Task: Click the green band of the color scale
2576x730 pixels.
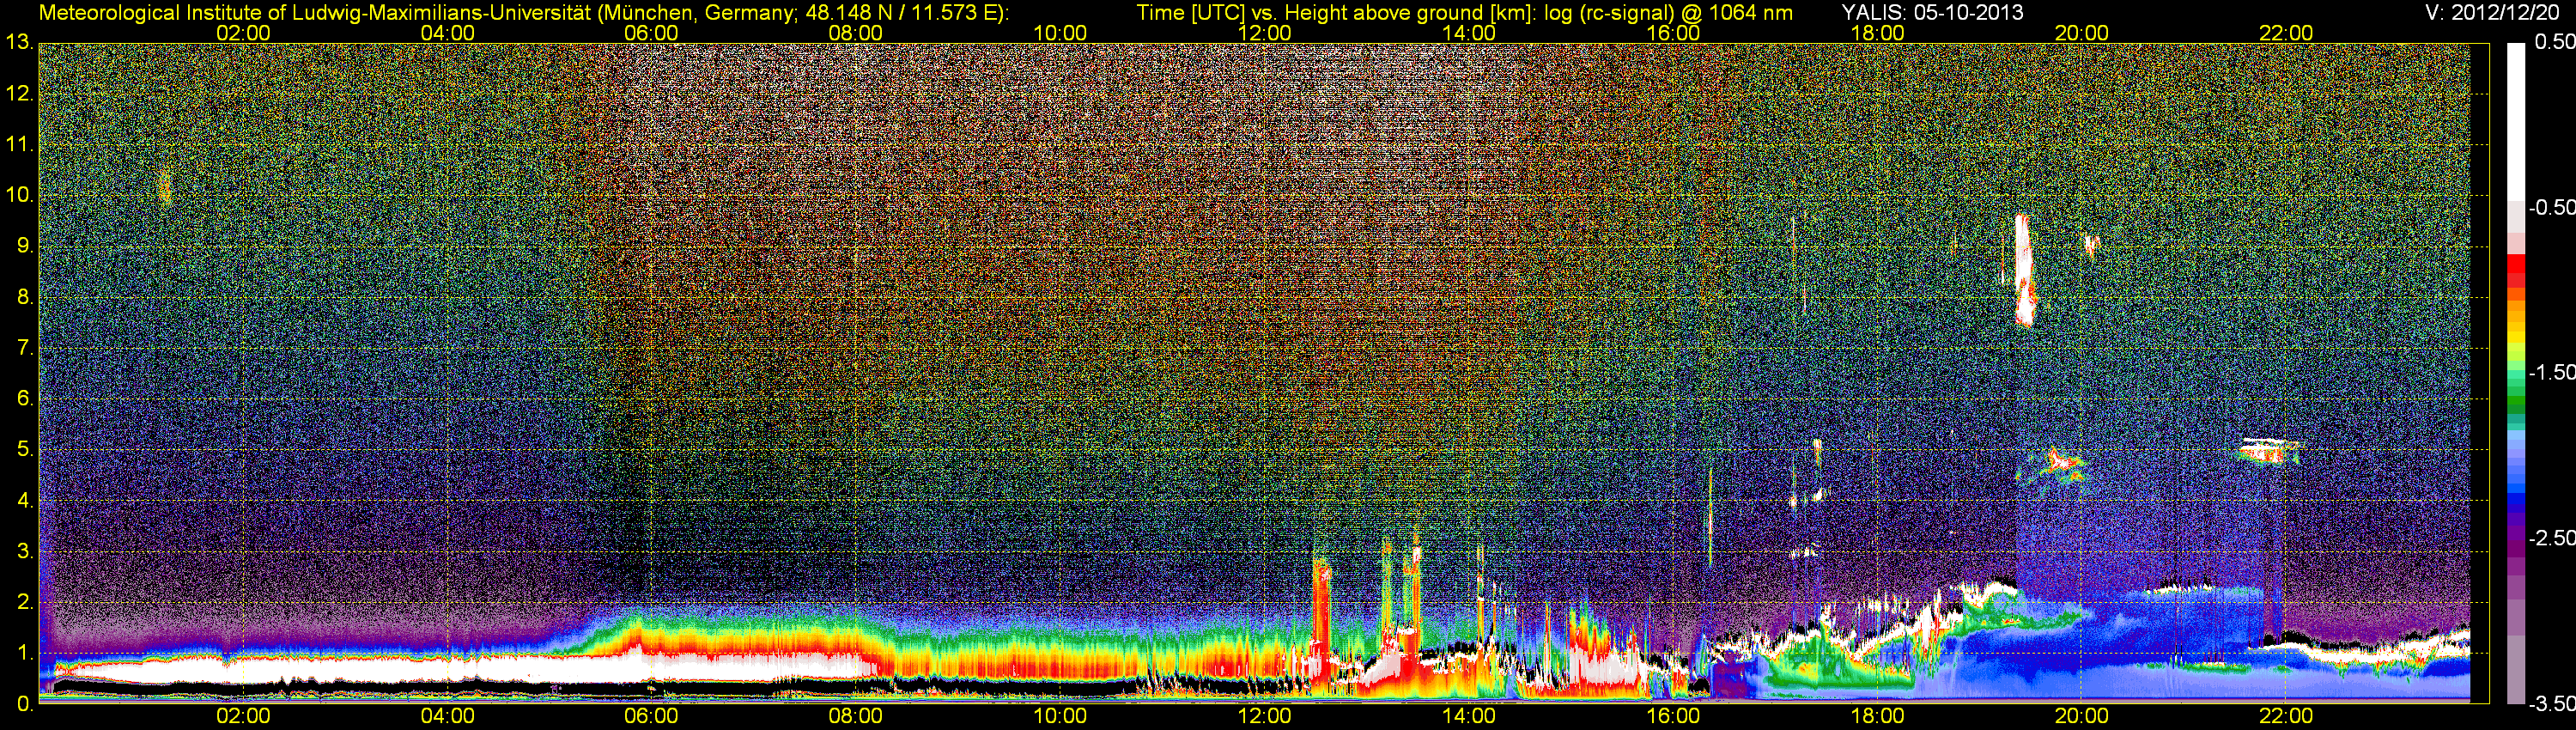Action: point(2516,395)
